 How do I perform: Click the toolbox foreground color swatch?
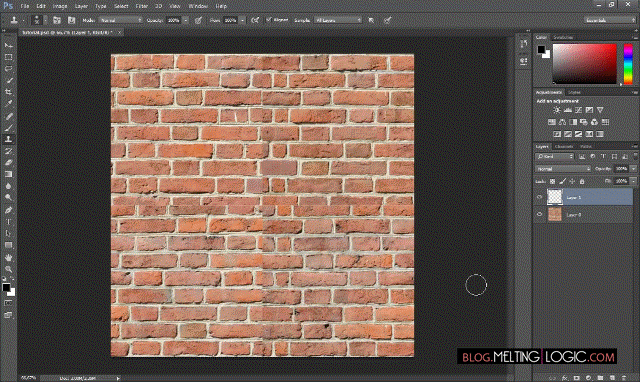coord(6,287)
